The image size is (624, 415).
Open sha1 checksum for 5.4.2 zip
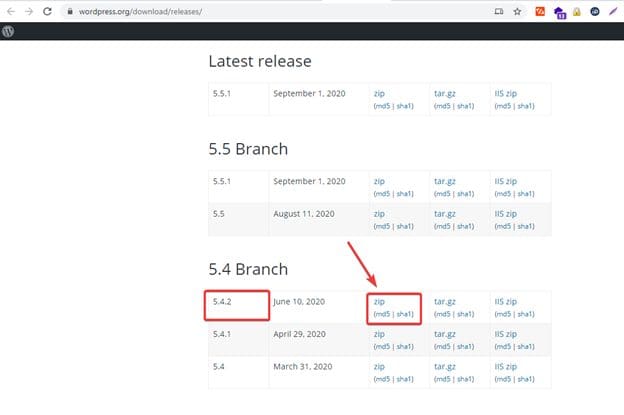pyautogui.click(x=404, y=313)
